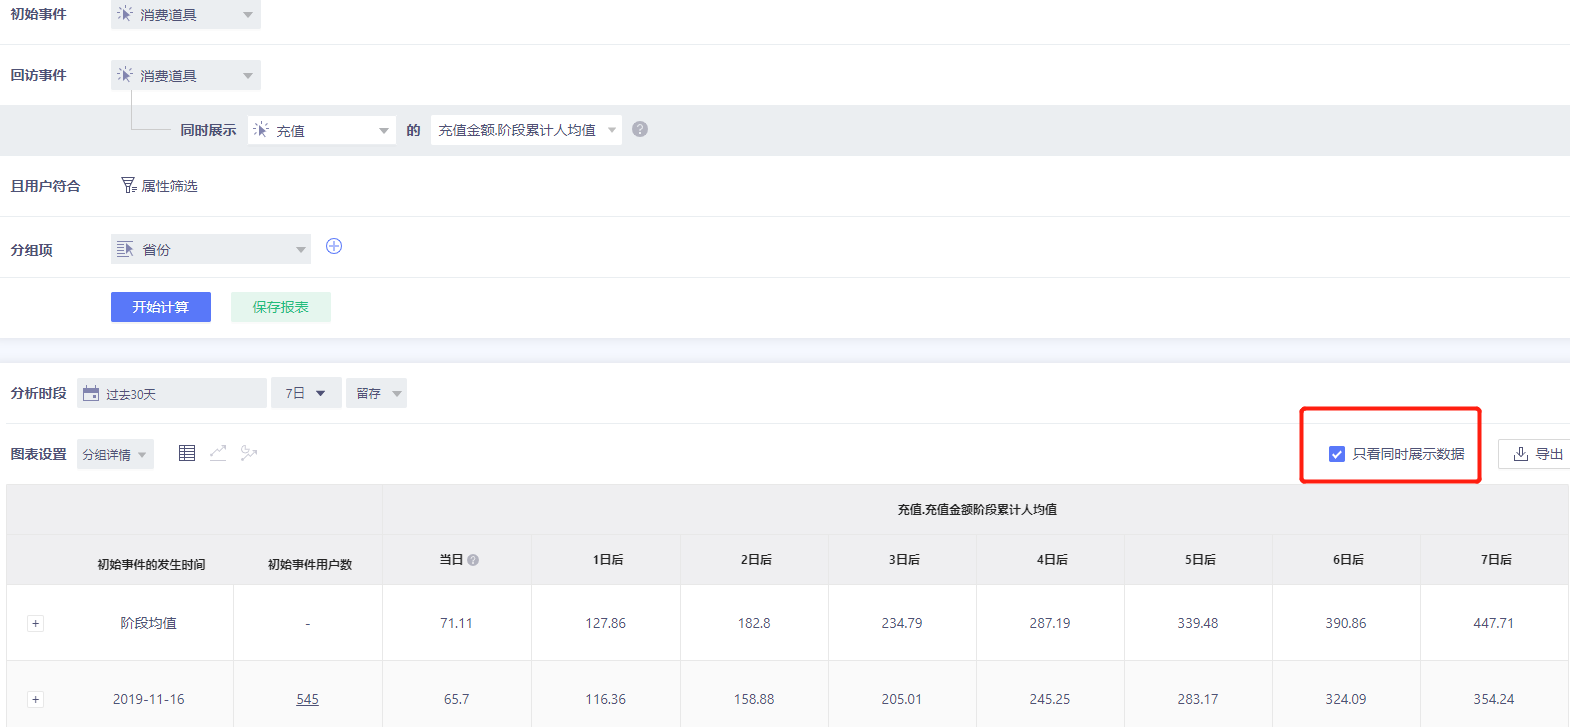Click the 2019-11-16 3日后 value 205.01
This screenshot has width=1570, height=727.
(x=901, y=699)
